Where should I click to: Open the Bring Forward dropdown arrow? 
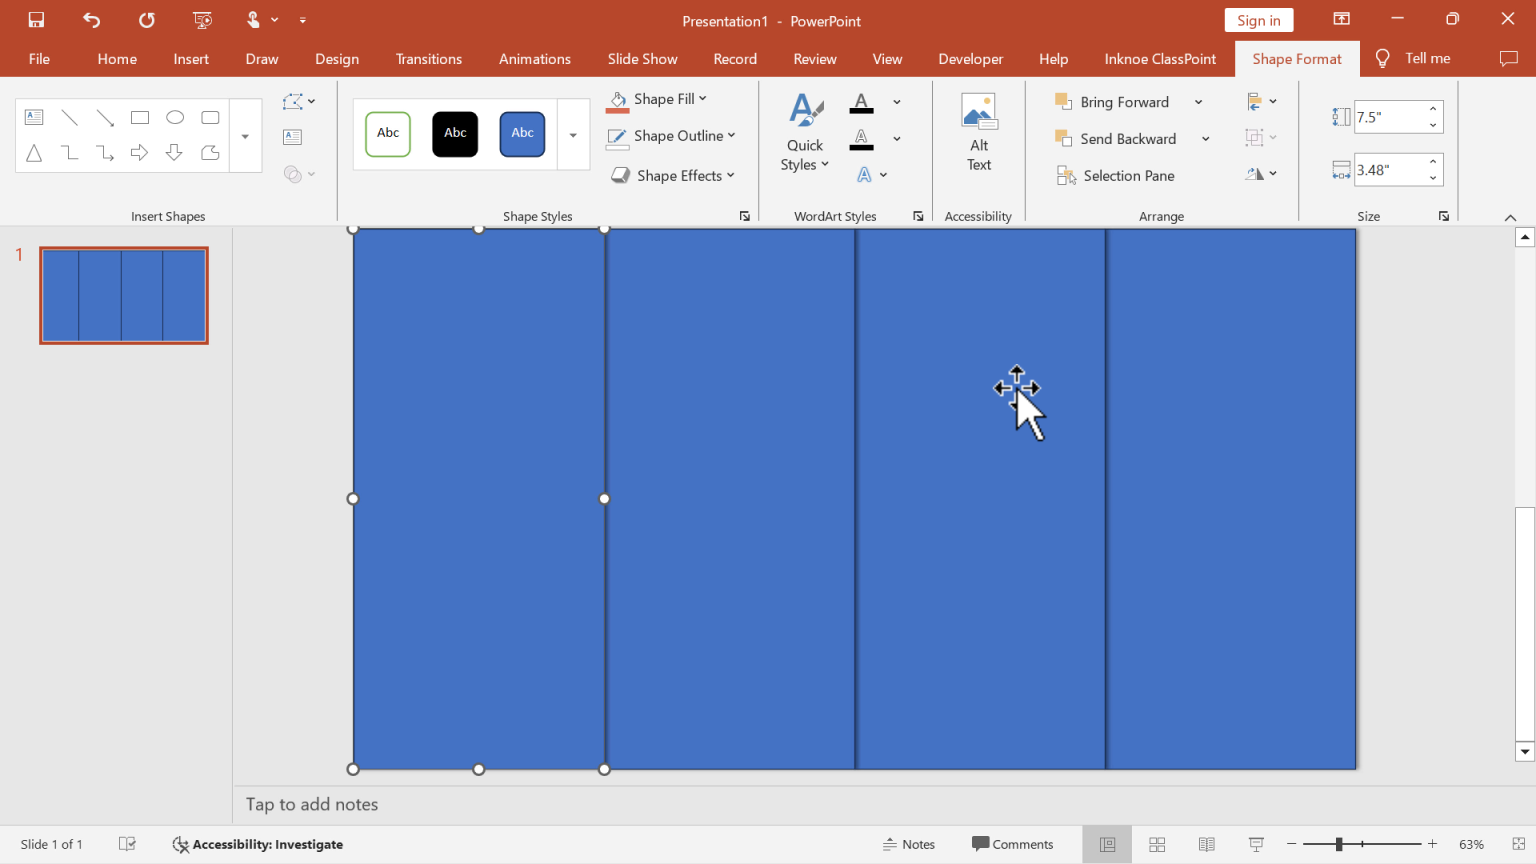point(1198,101)
